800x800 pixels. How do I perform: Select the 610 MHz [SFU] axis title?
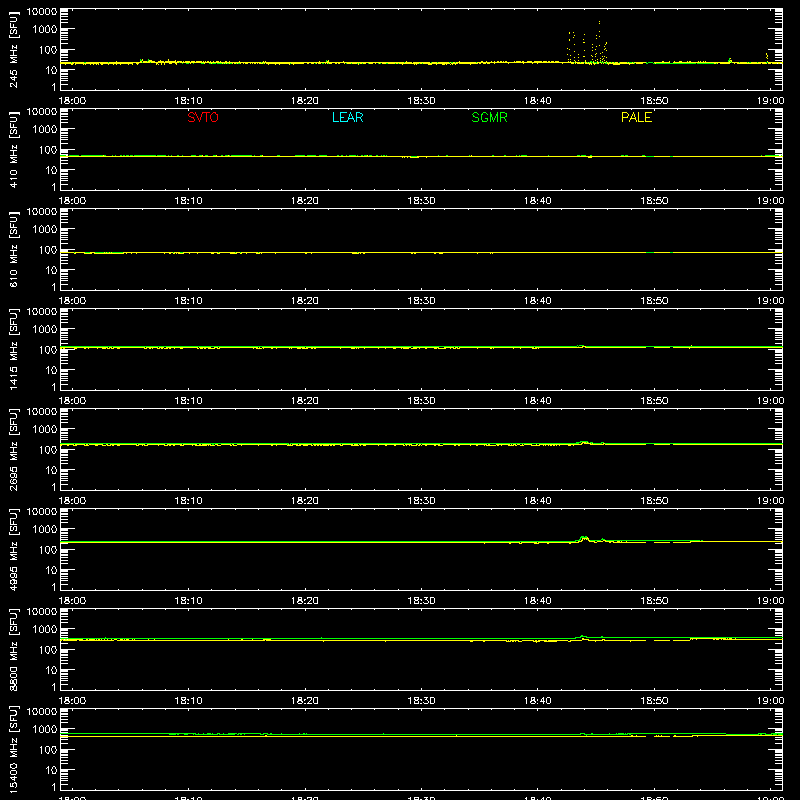[14, 249]
